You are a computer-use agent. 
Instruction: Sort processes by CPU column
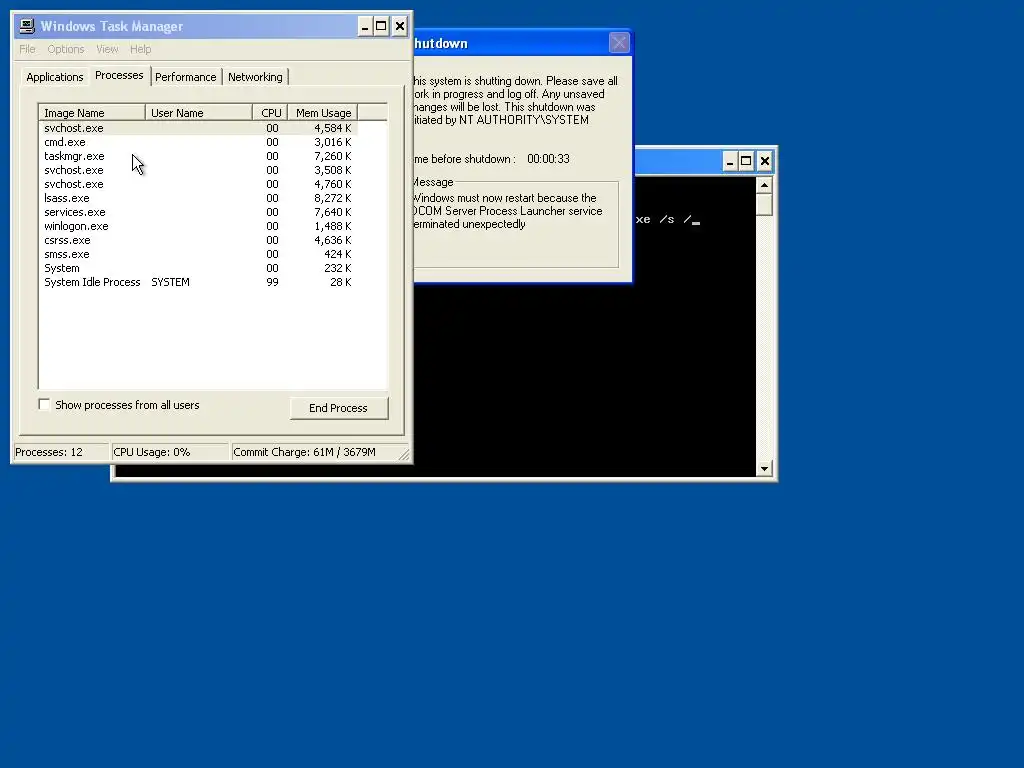270,113
